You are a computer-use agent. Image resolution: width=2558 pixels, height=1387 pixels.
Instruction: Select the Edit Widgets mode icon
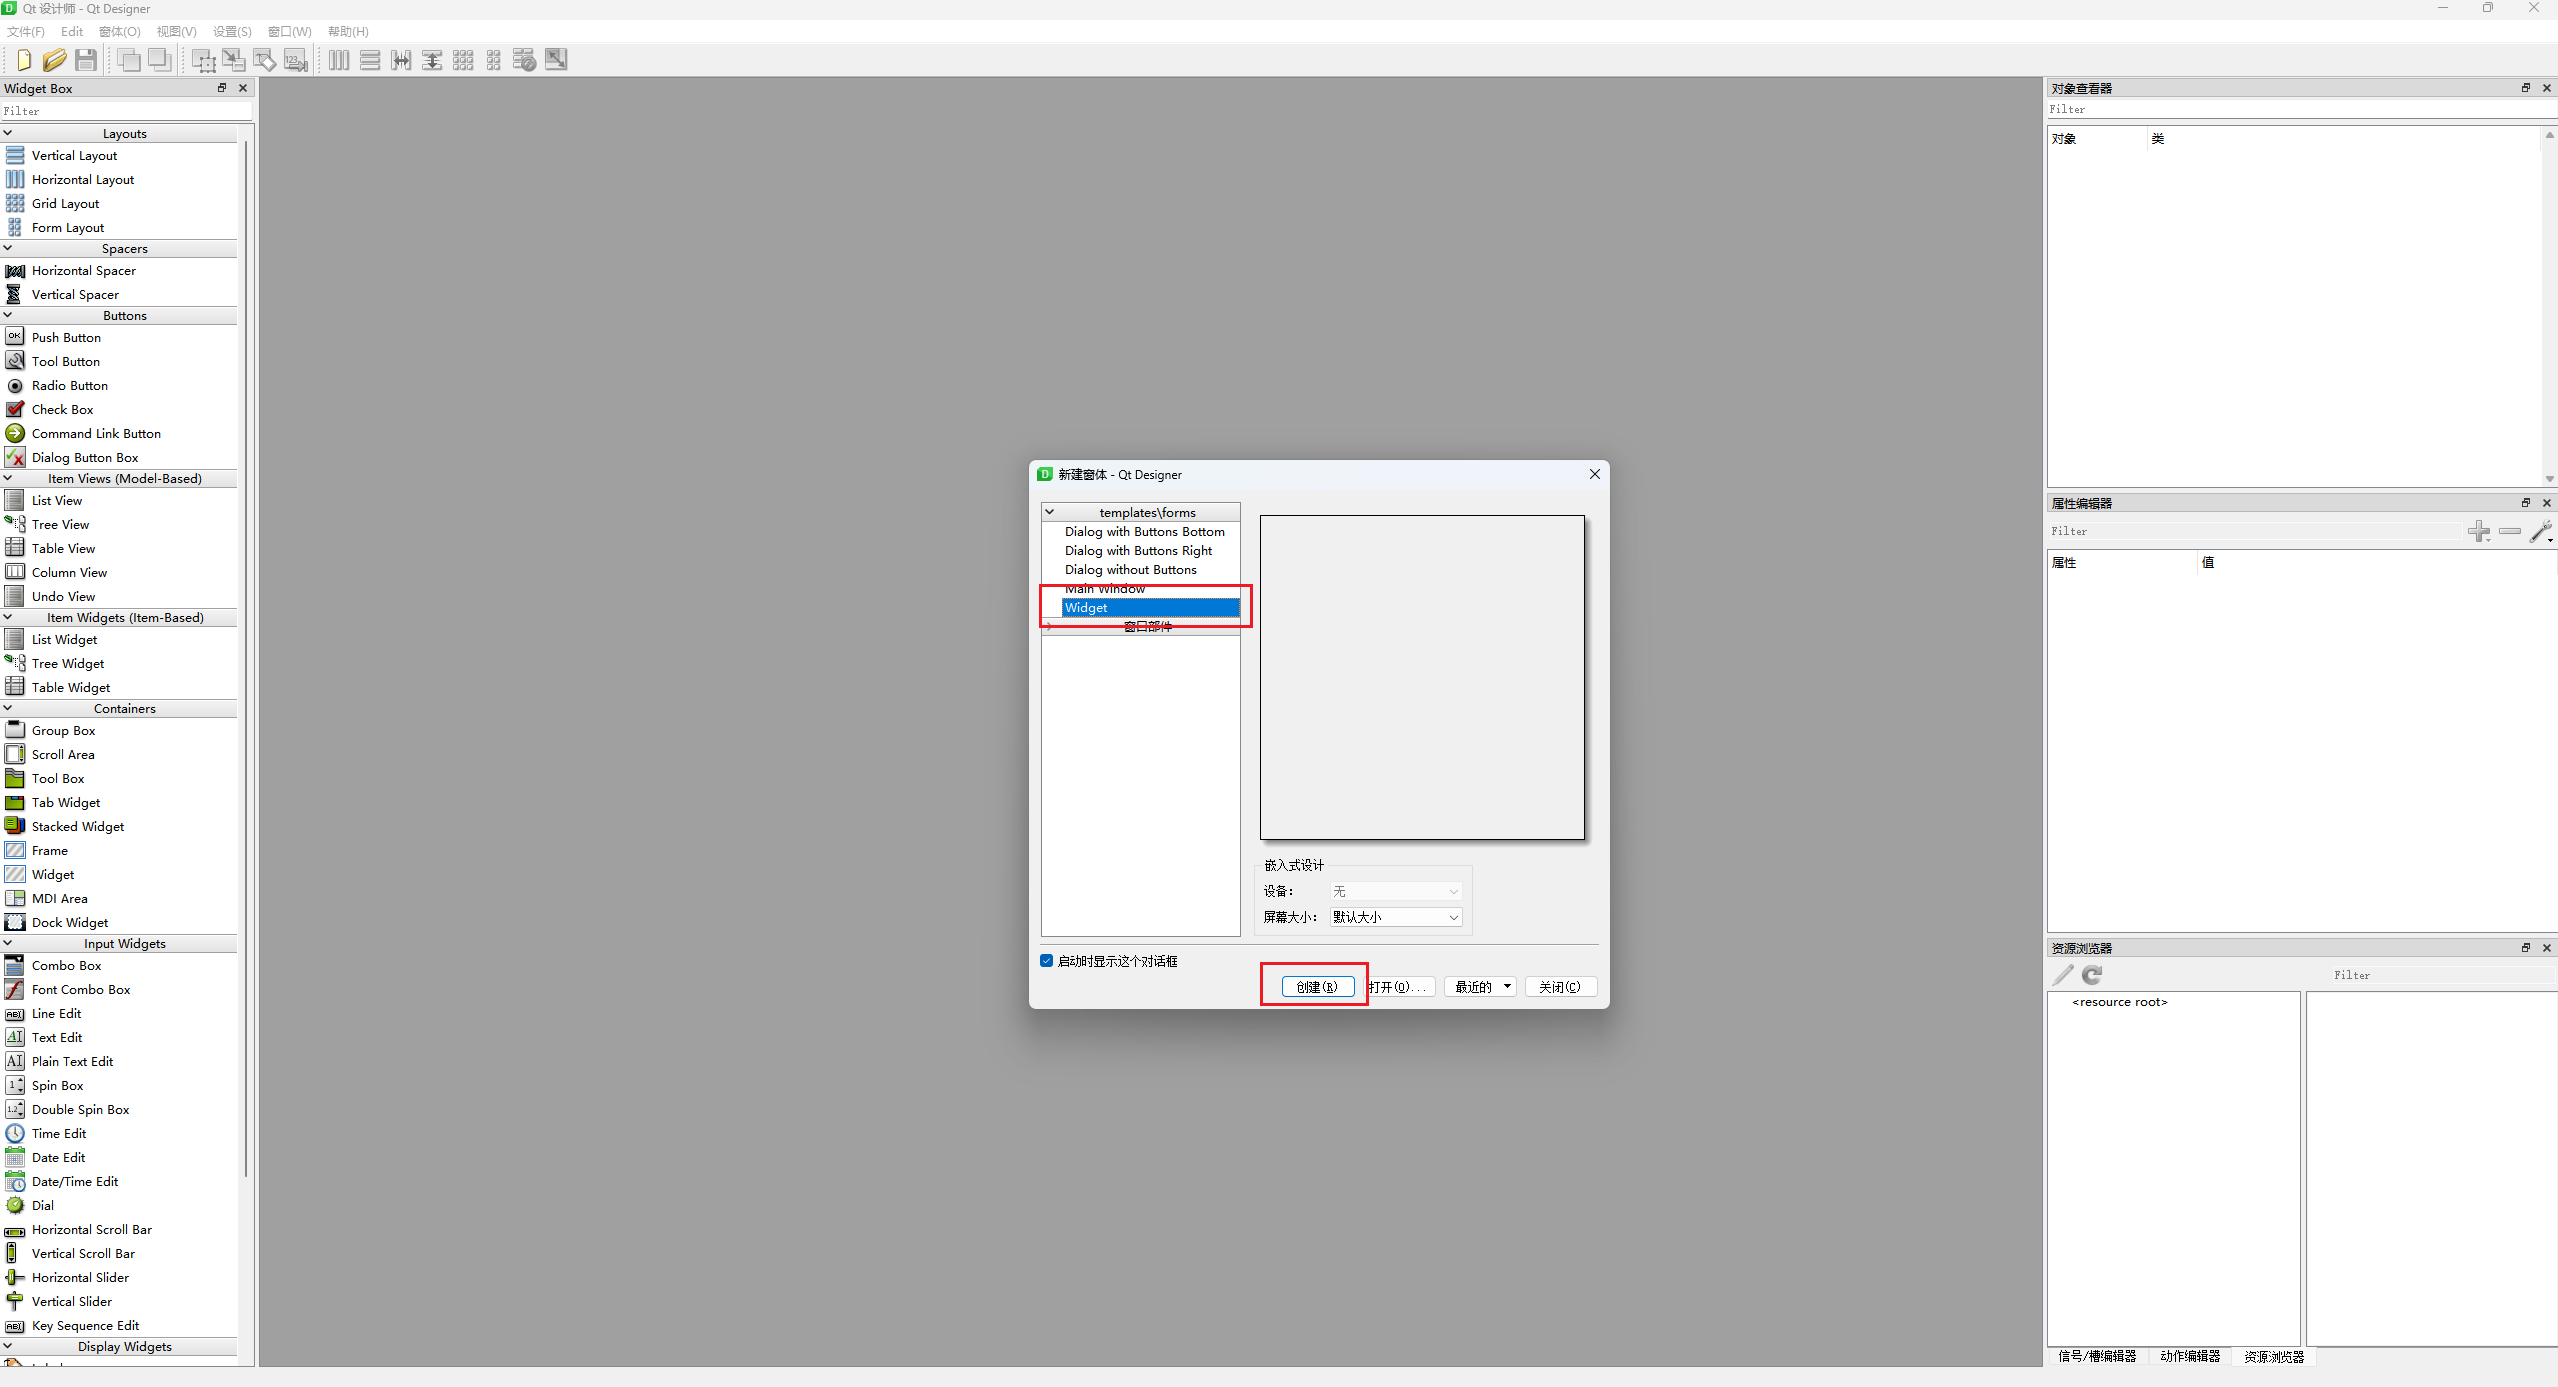coord(203,60)
